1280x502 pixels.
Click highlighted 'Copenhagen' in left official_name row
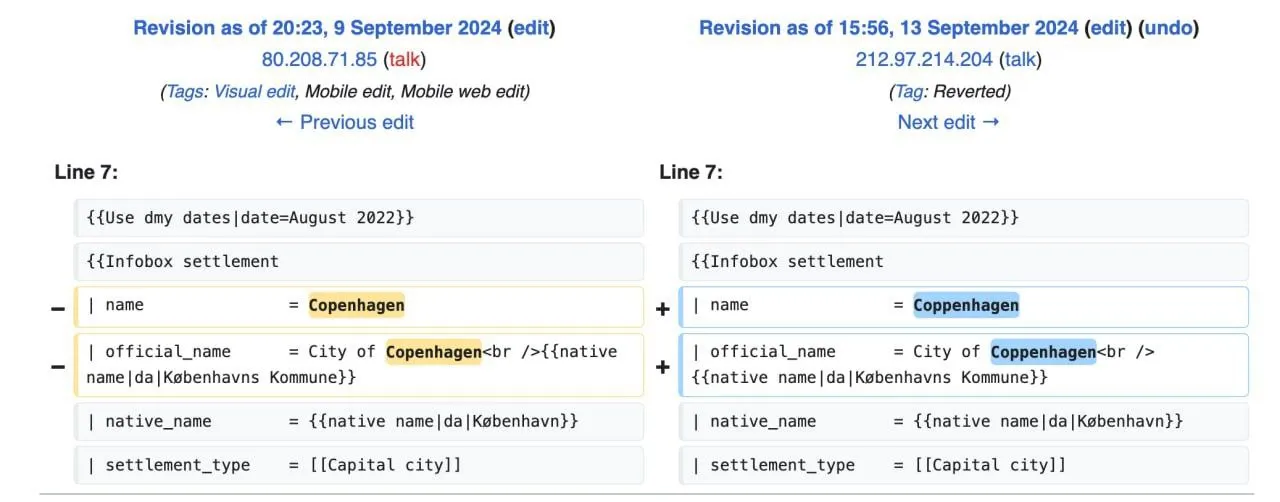434,351
